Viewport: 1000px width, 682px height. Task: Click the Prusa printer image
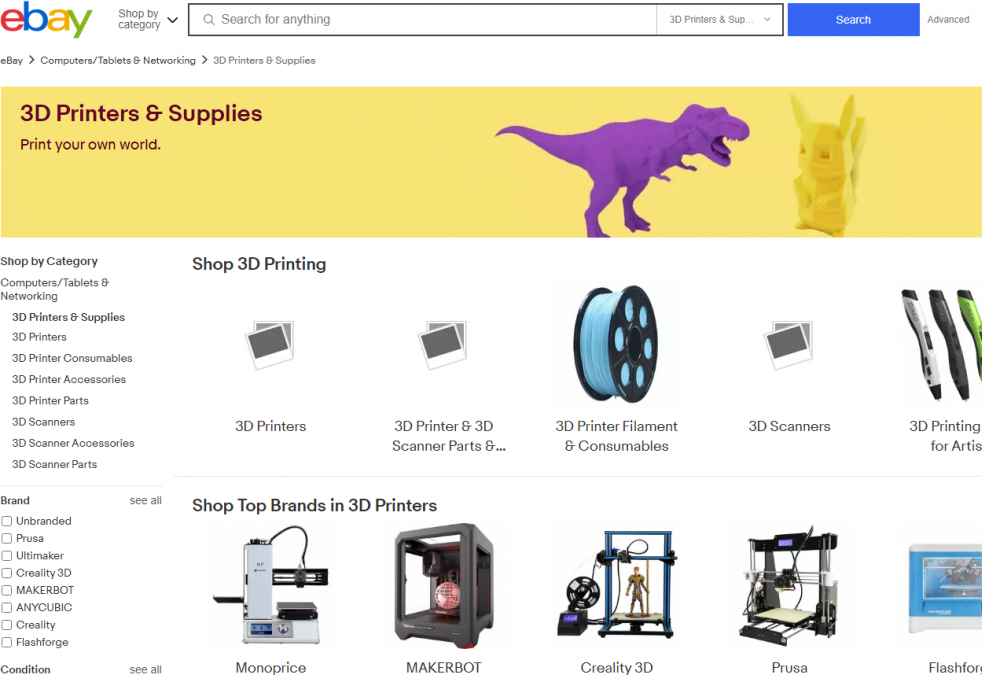[789, 585]
